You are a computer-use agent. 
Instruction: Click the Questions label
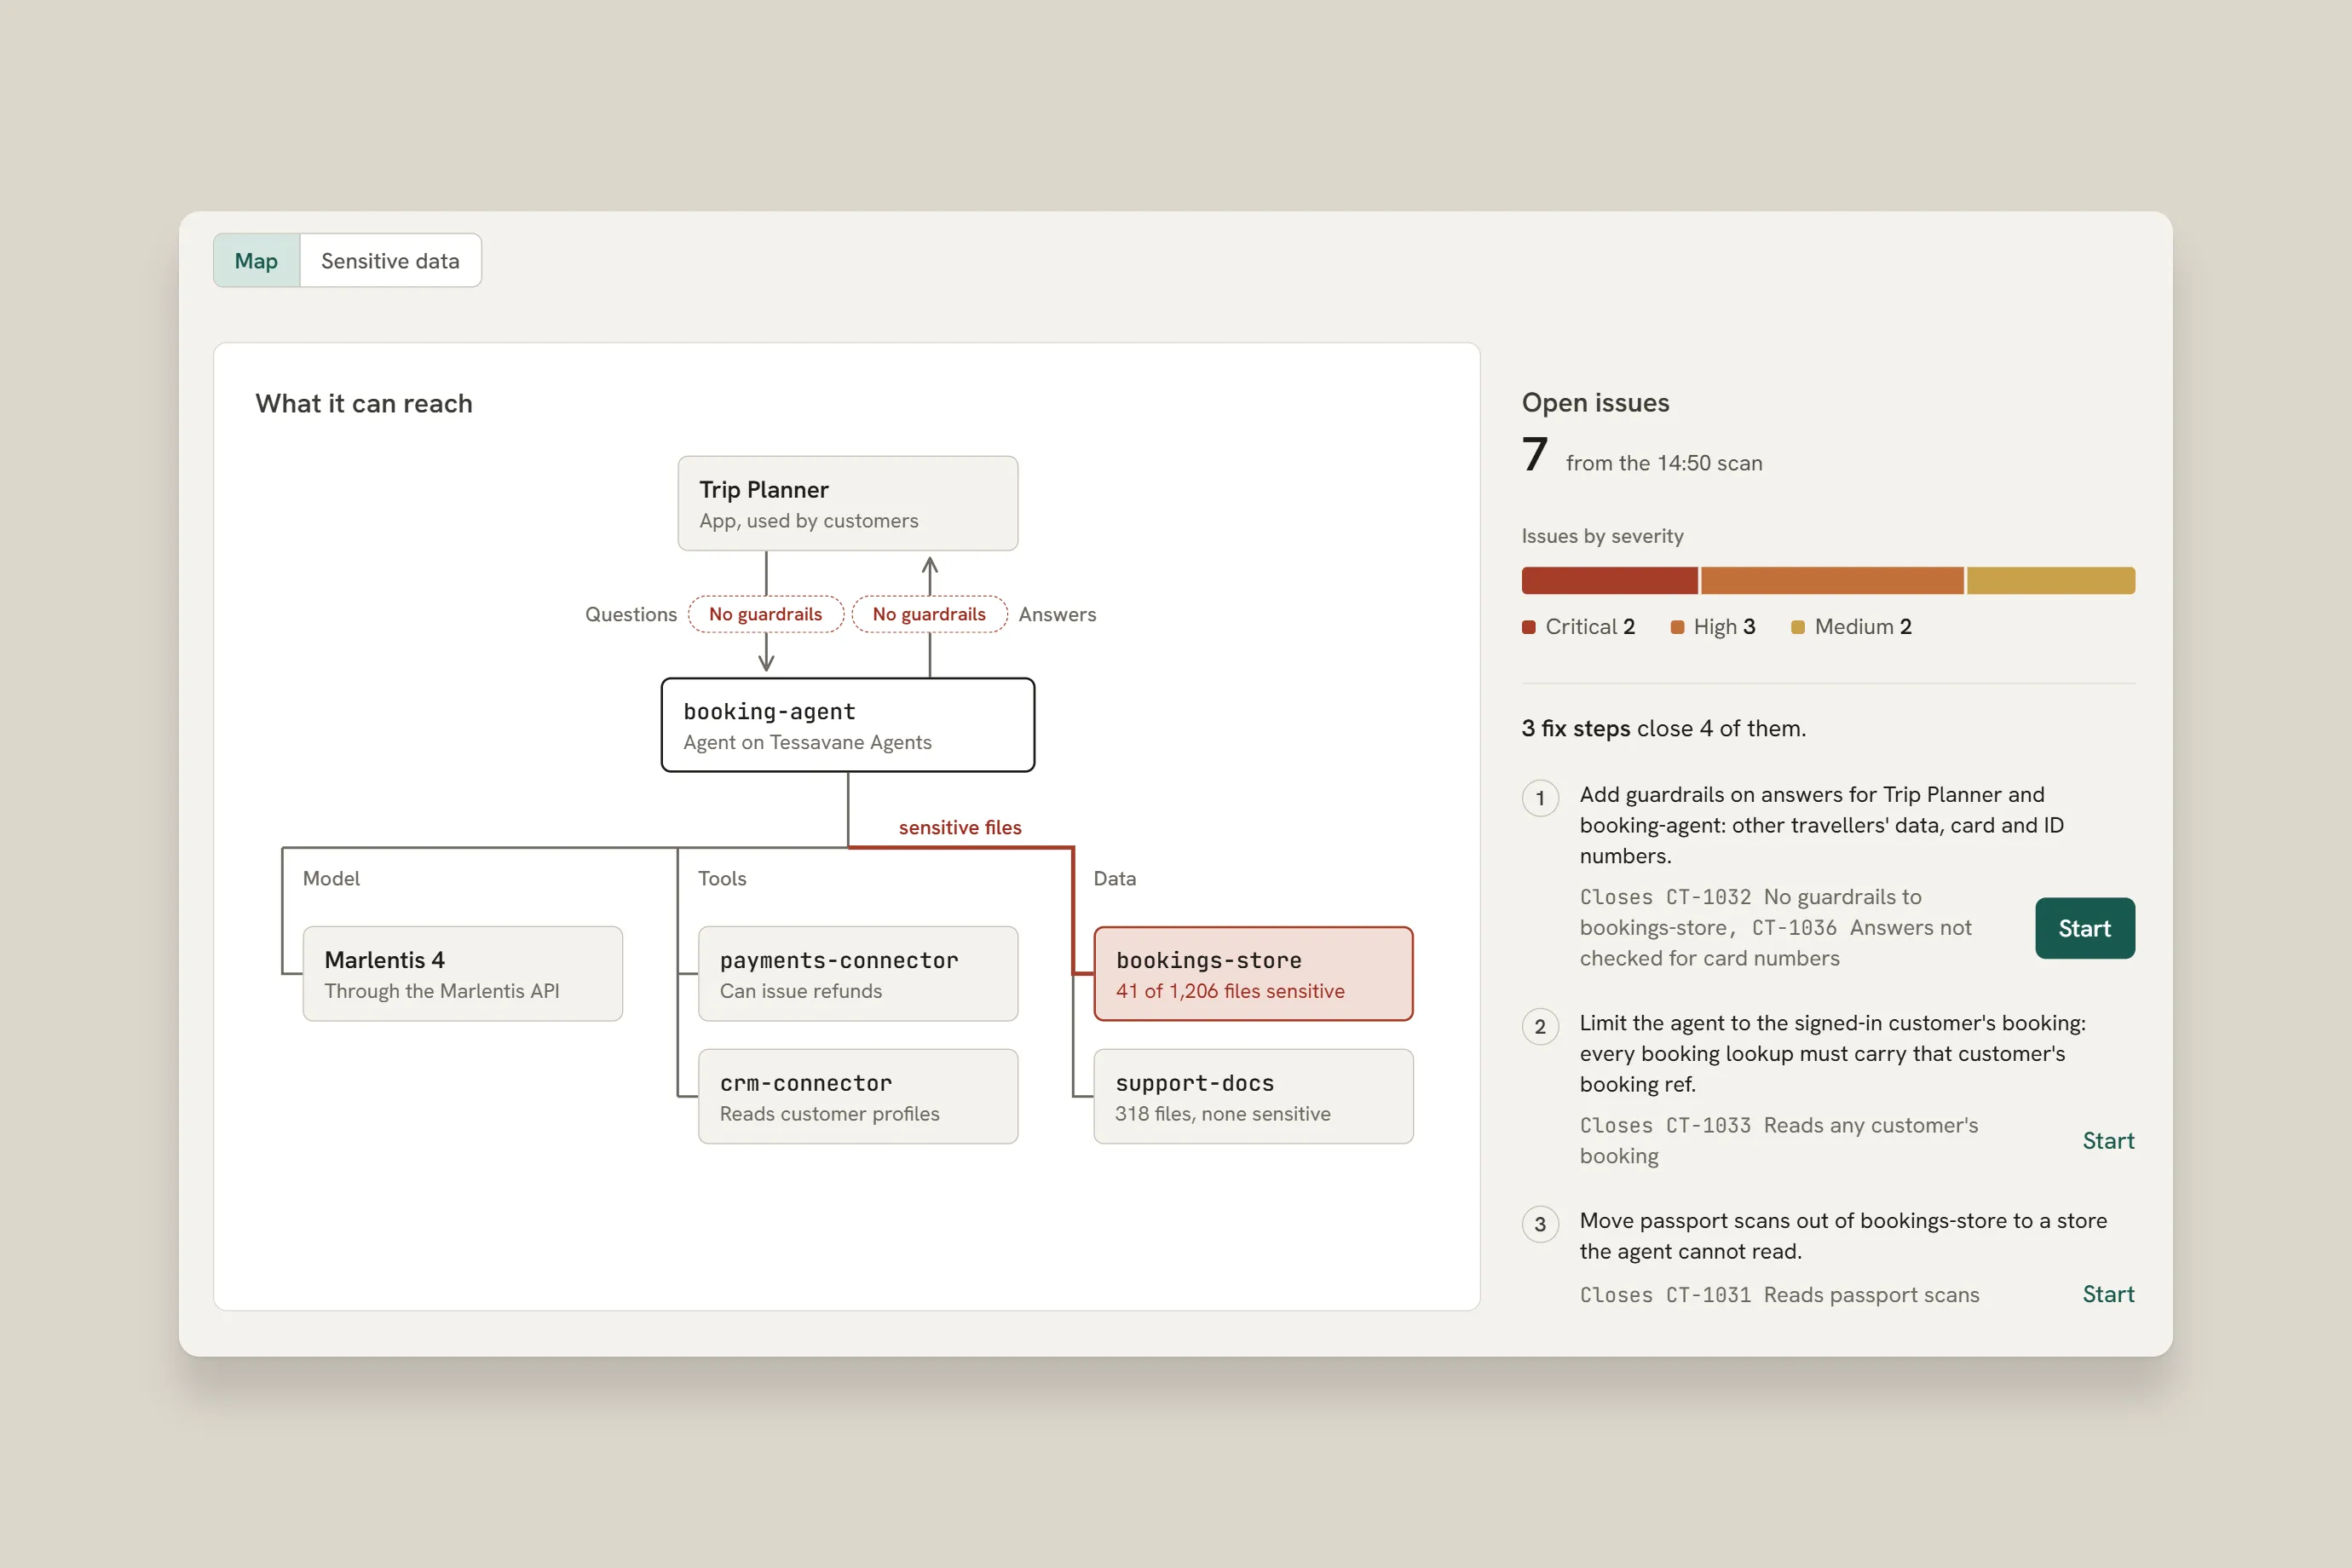tap(631, 614)
